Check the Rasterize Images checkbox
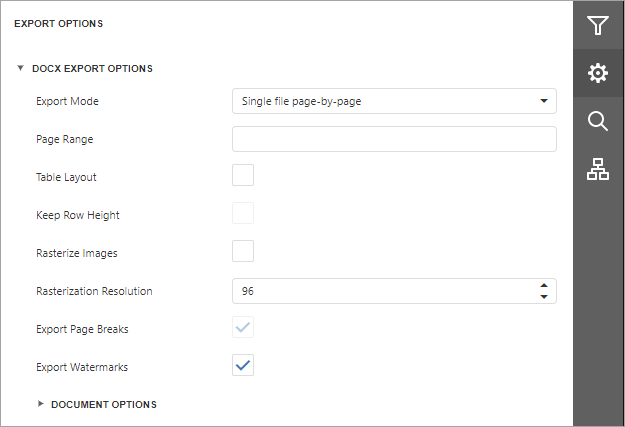The image size is (625, 427). [x=243, y=252]
